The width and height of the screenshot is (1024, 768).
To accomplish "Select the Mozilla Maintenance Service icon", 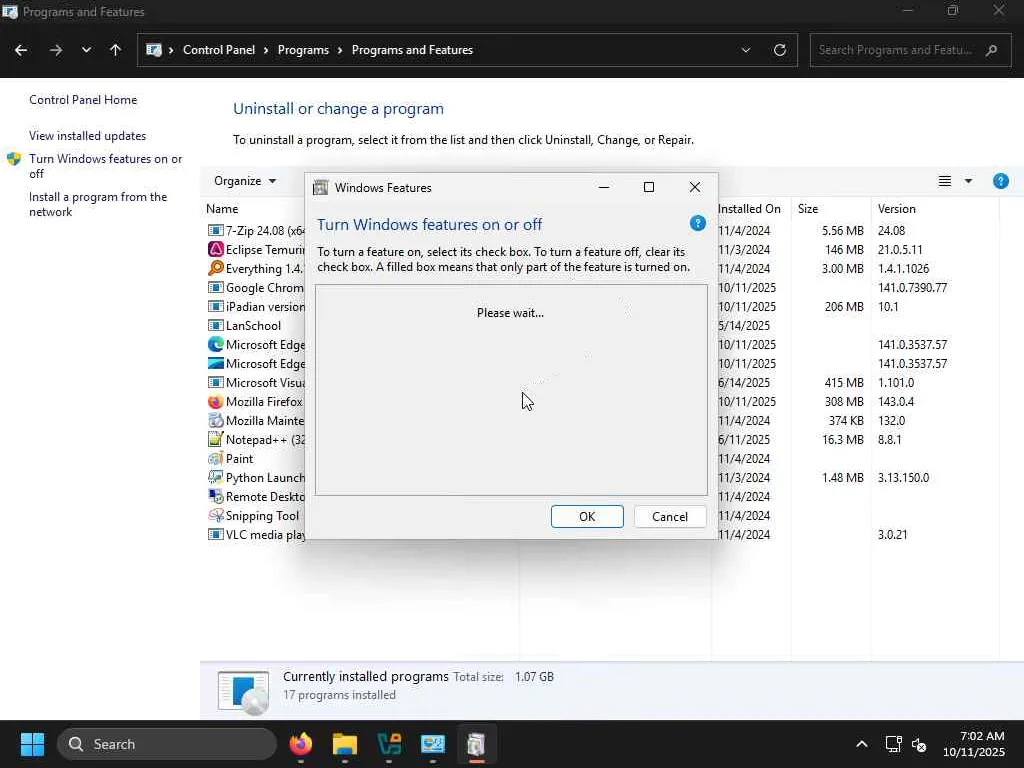I will [216, 421].
